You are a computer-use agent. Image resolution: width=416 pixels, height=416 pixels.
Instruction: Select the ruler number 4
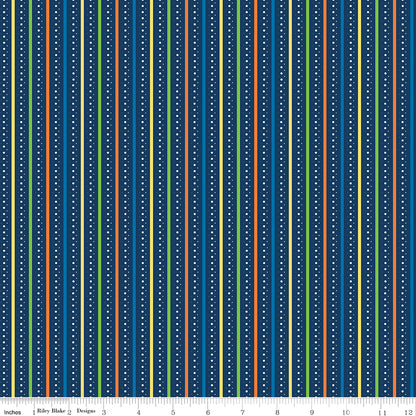point(138,412)
